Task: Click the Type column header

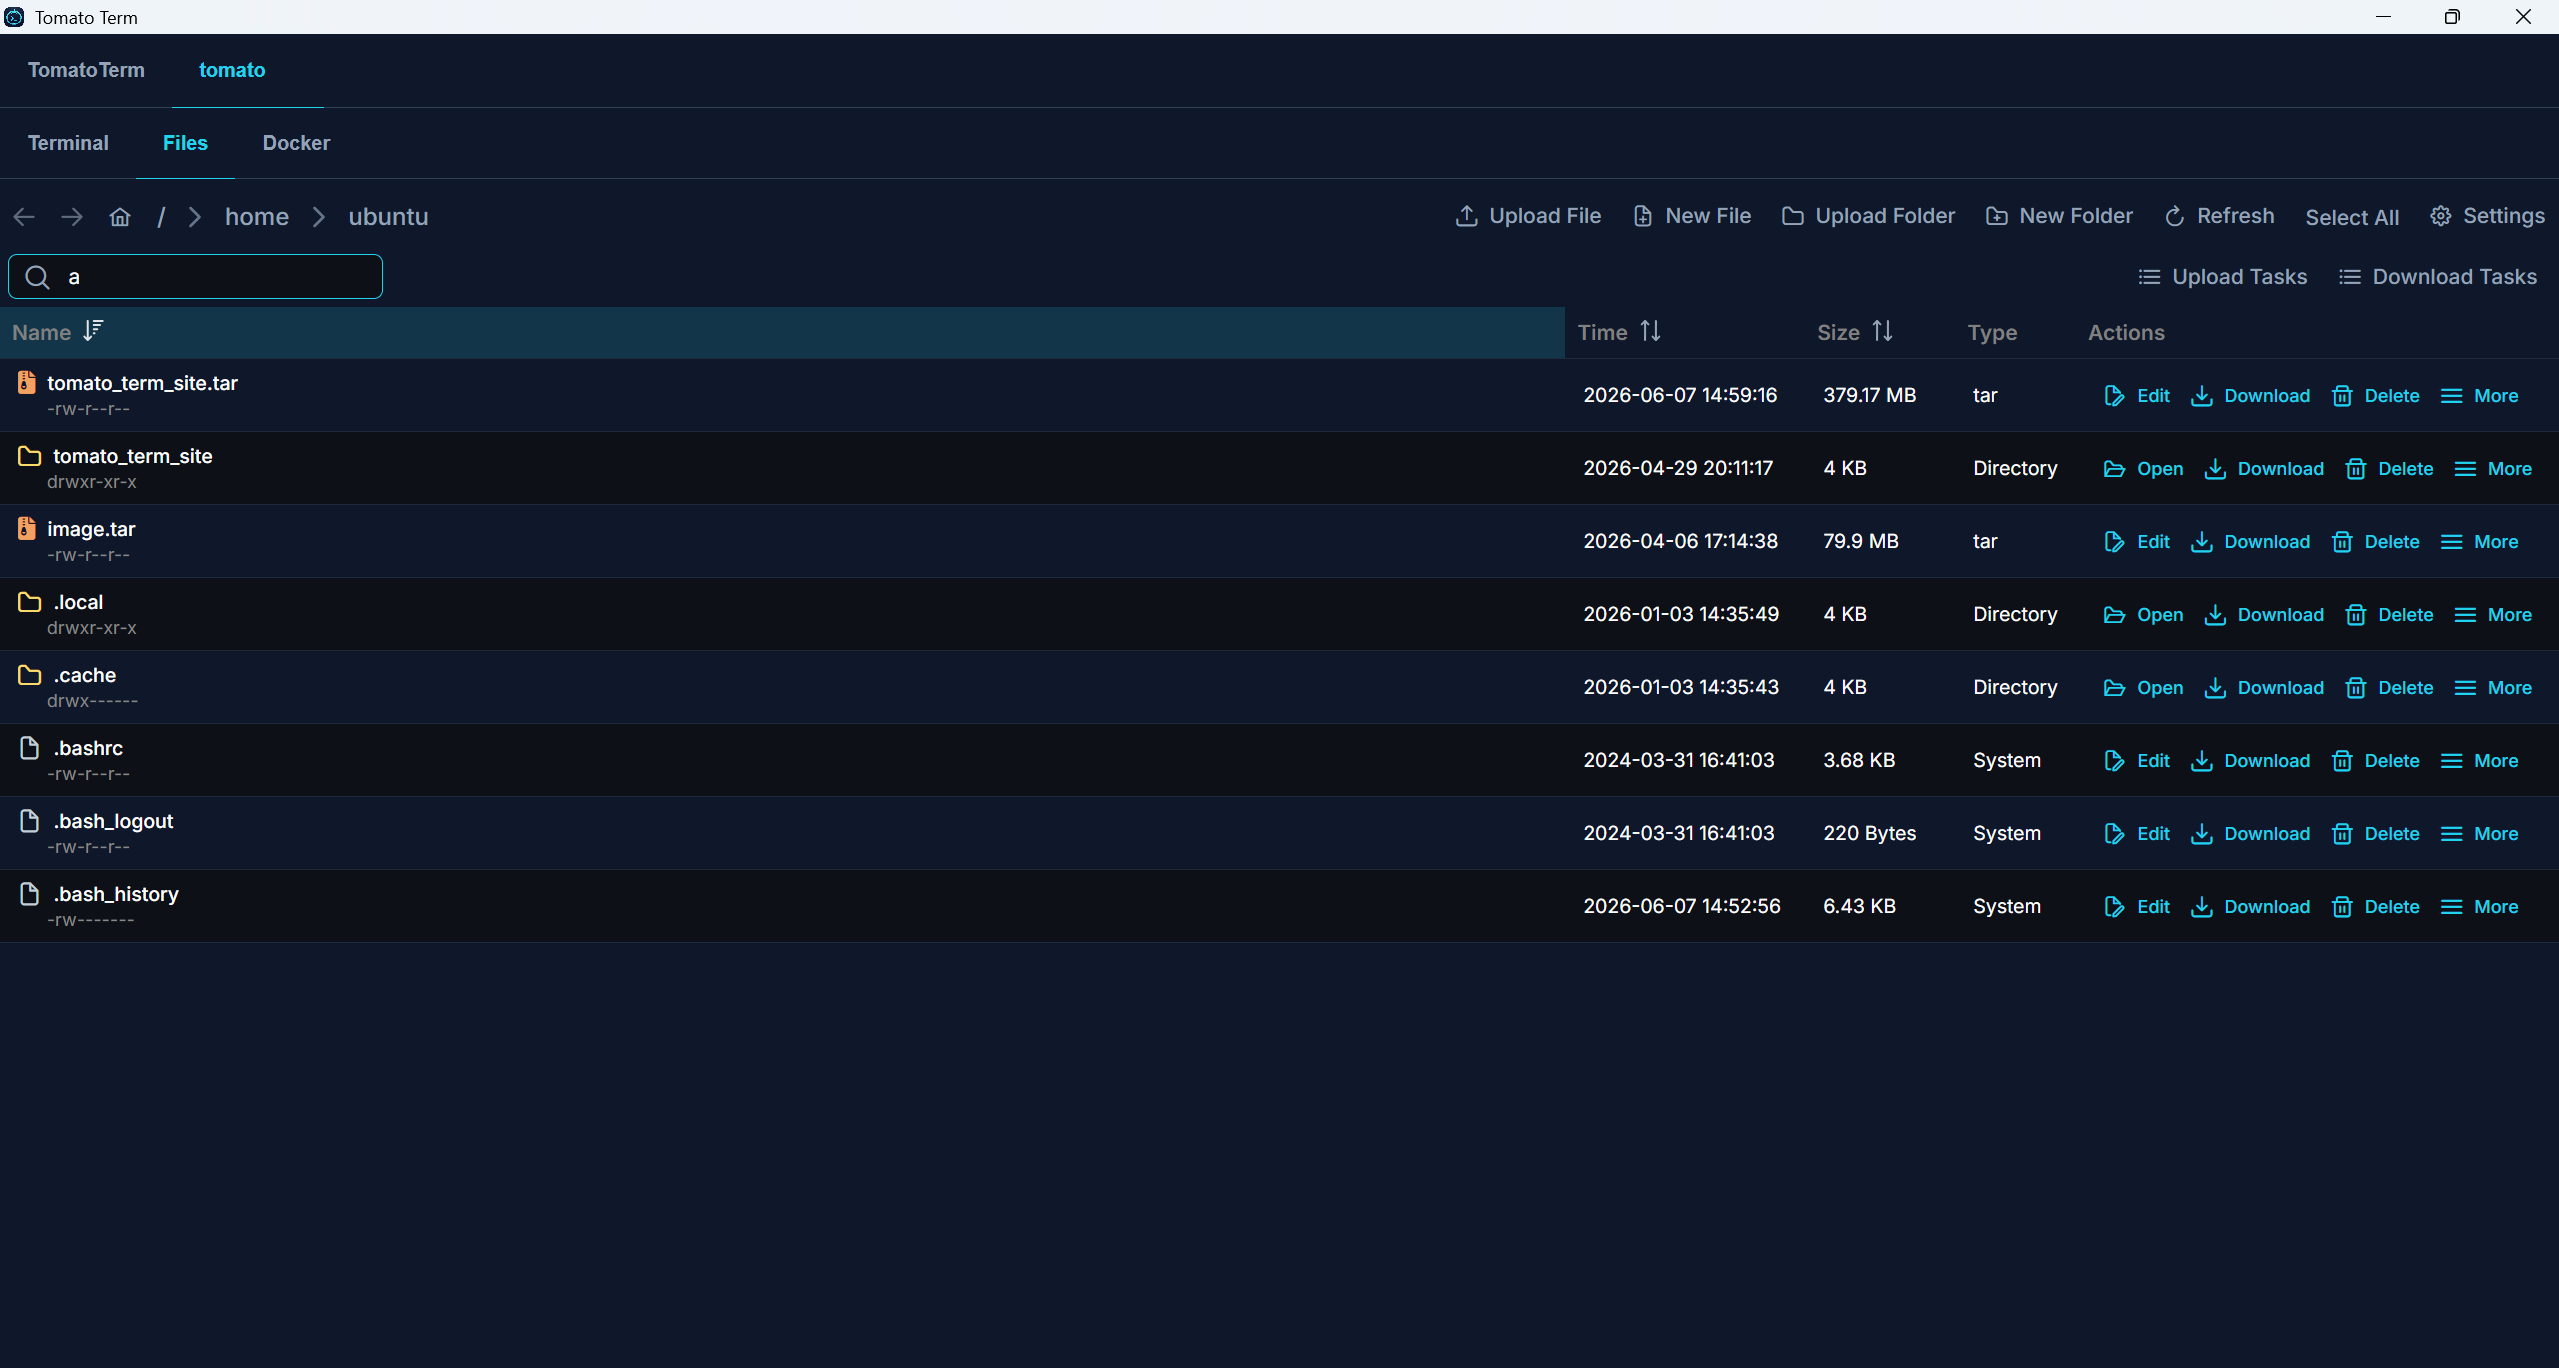Action: tap(1992, 333)
